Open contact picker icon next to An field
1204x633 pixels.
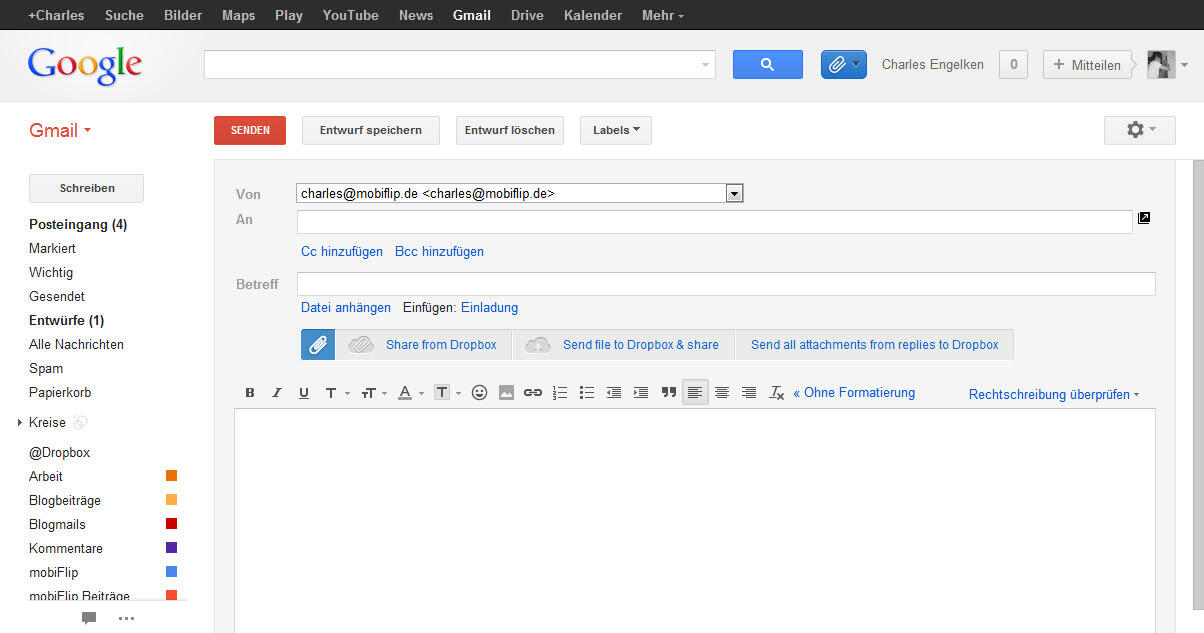(1144, 217)
